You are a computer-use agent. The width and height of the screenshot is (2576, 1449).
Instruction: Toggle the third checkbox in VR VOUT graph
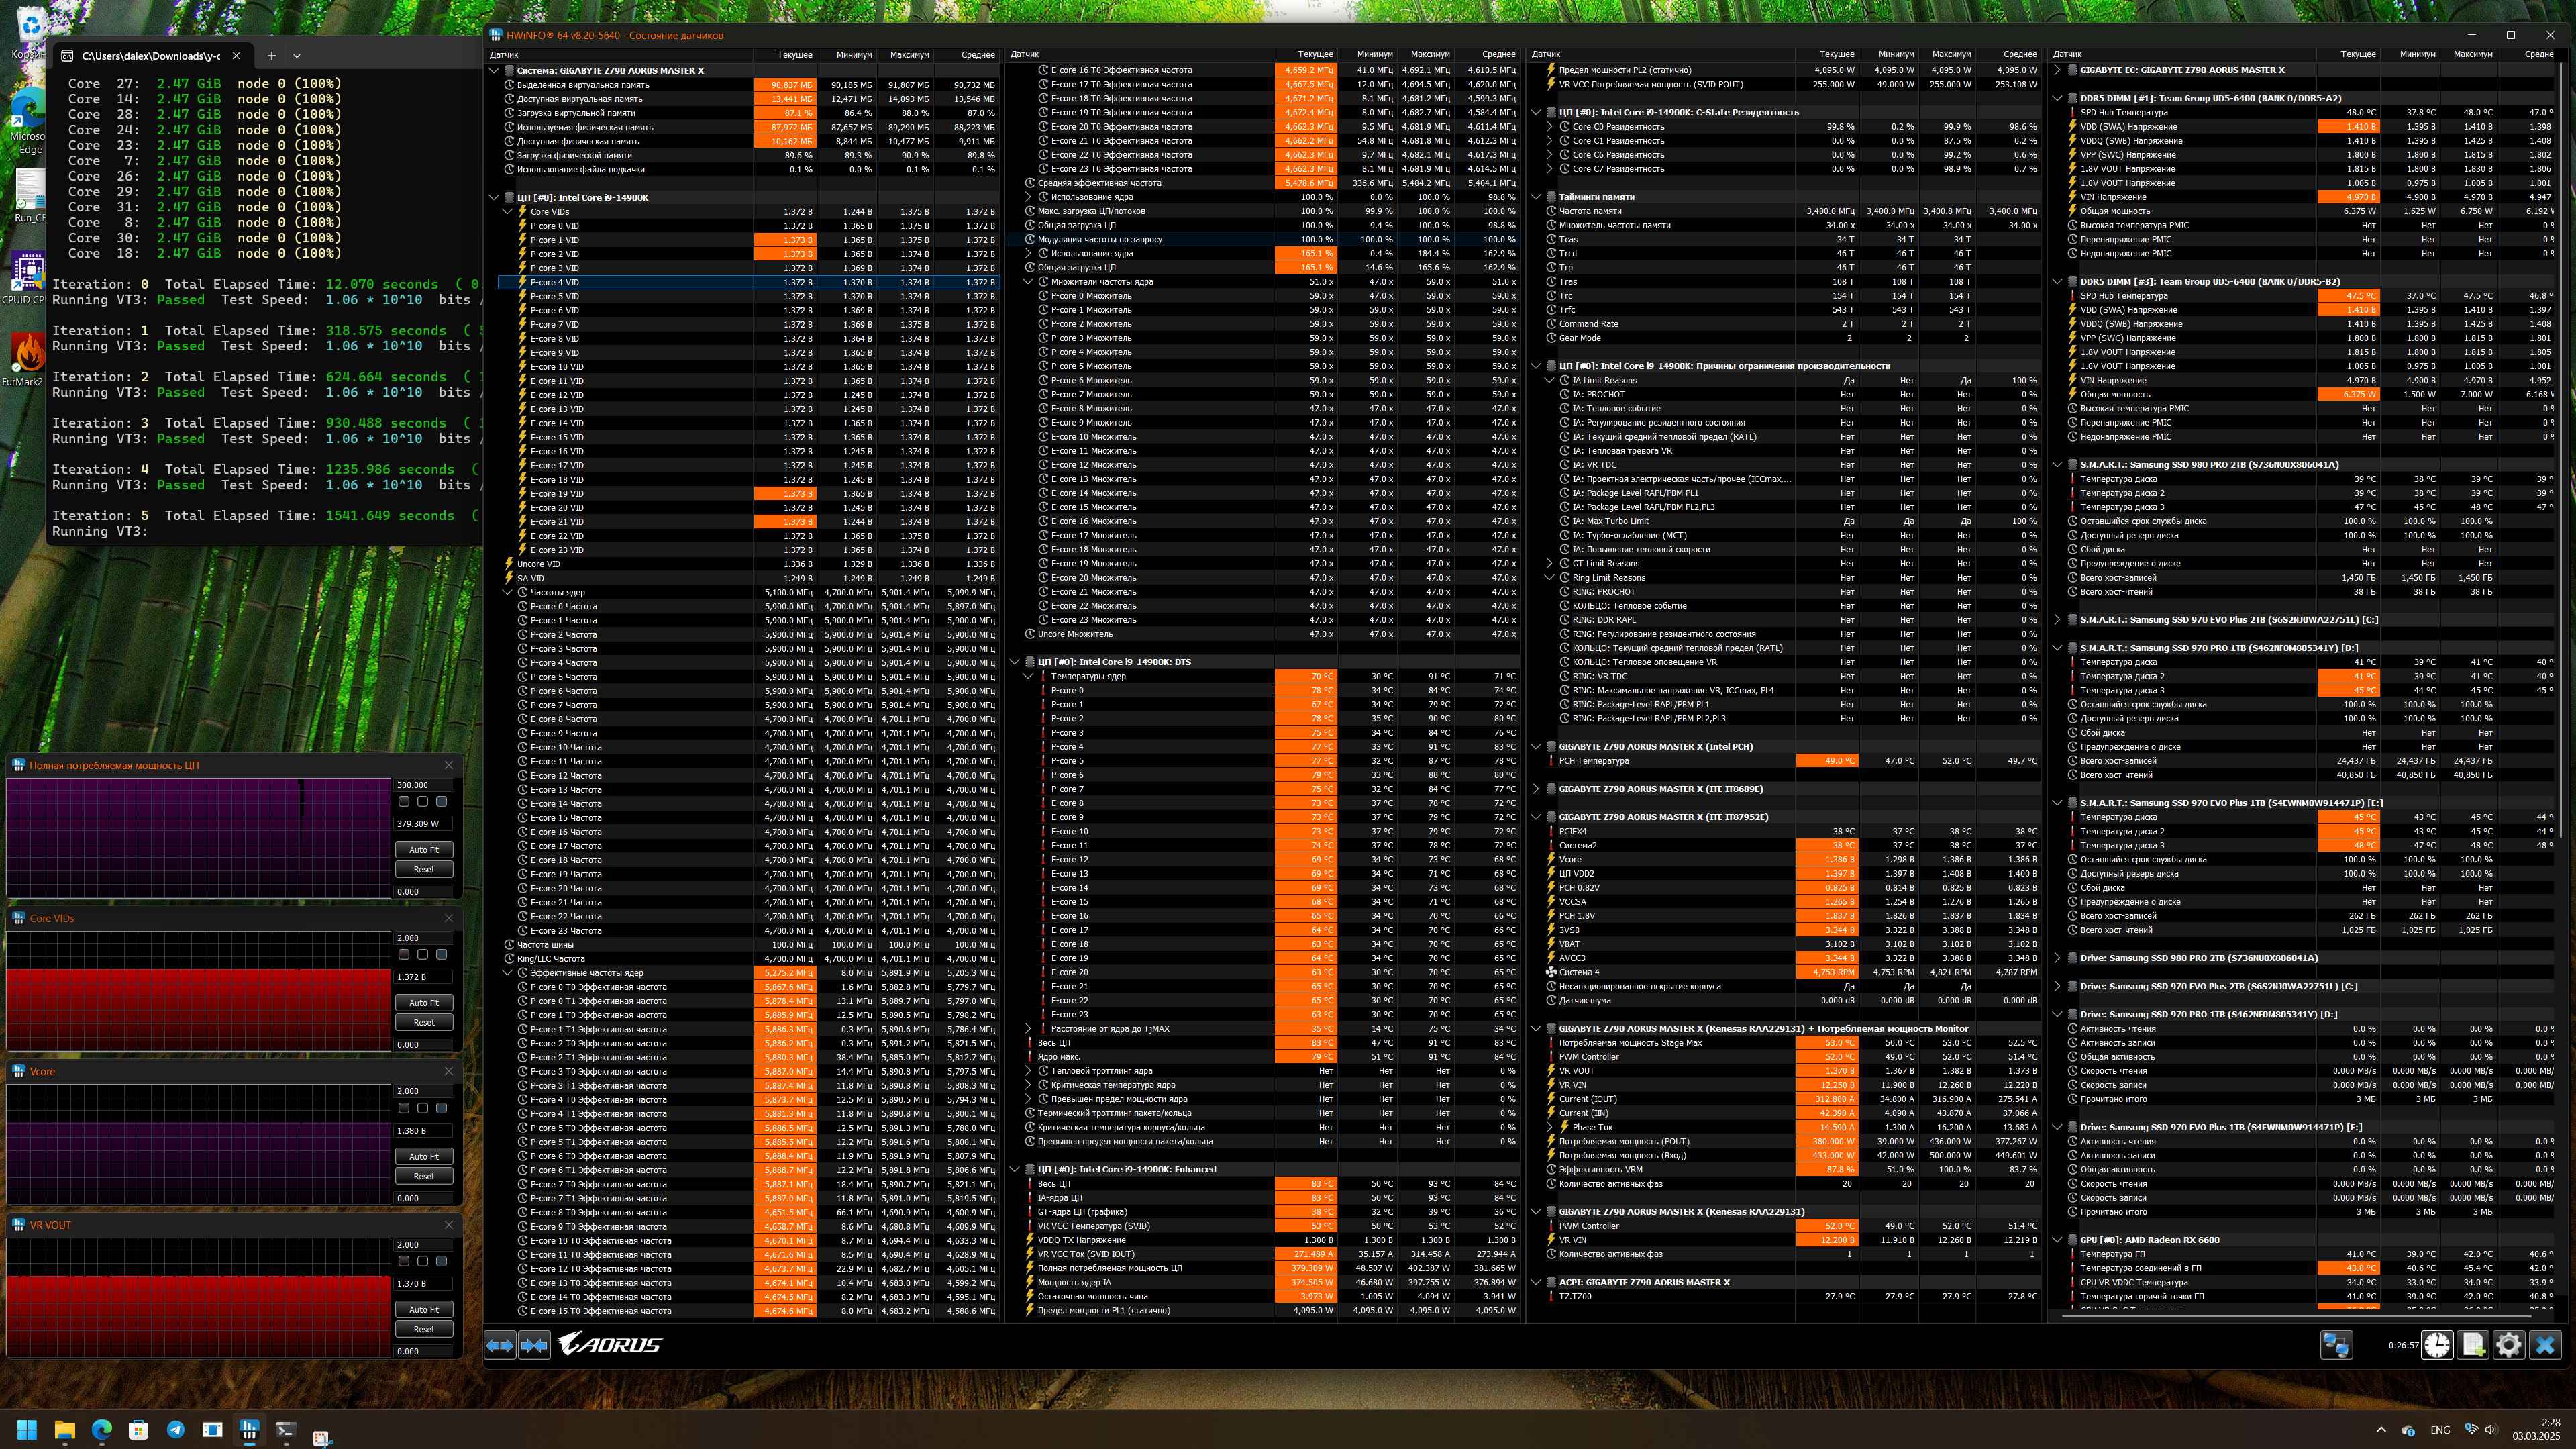coord(441,1261)
